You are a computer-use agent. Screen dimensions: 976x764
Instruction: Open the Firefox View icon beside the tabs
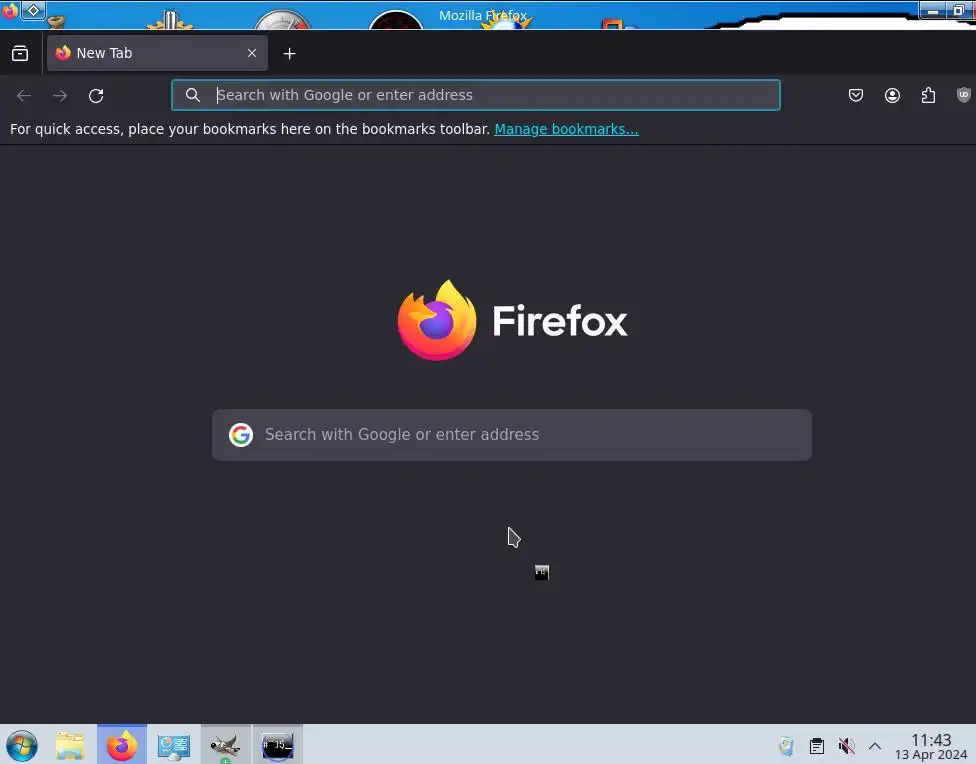(x=20, y=54)
